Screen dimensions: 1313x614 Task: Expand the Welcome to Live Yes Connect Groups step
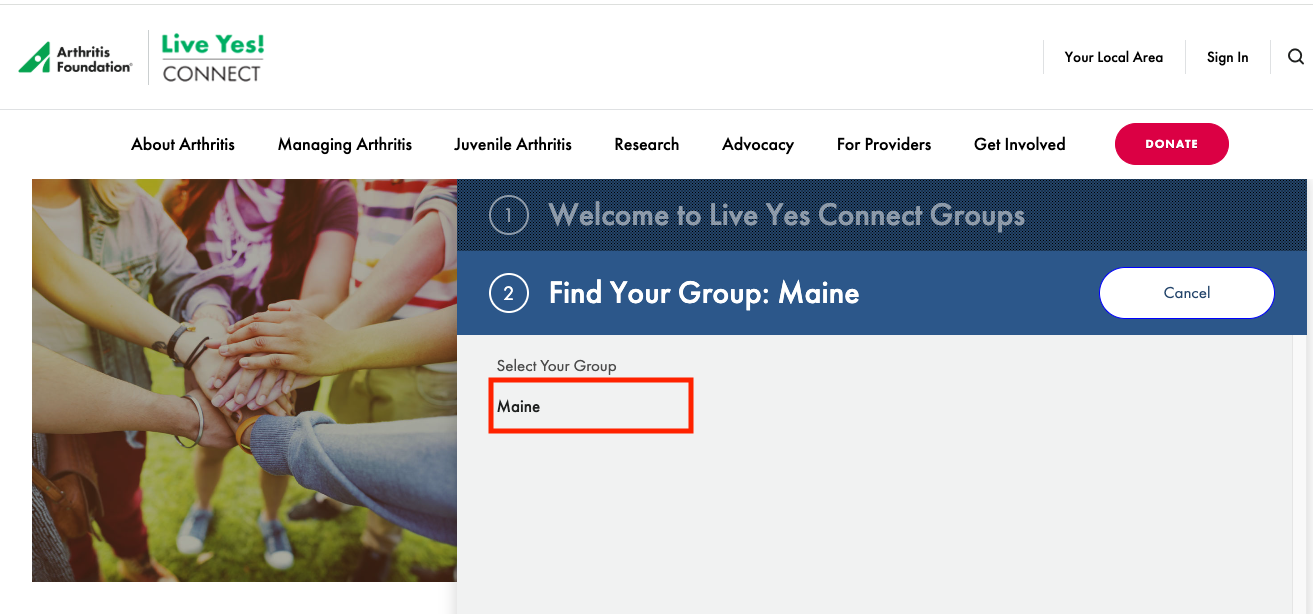tap(786, 216)
